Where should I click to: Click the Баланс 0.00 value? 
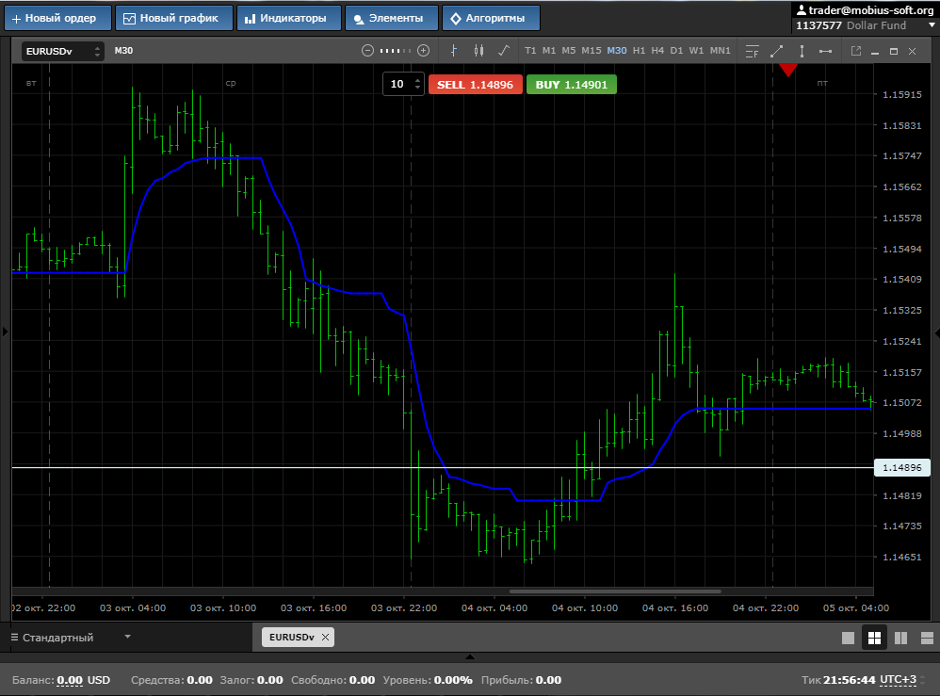pyautogui.click(x=70, y=680)
